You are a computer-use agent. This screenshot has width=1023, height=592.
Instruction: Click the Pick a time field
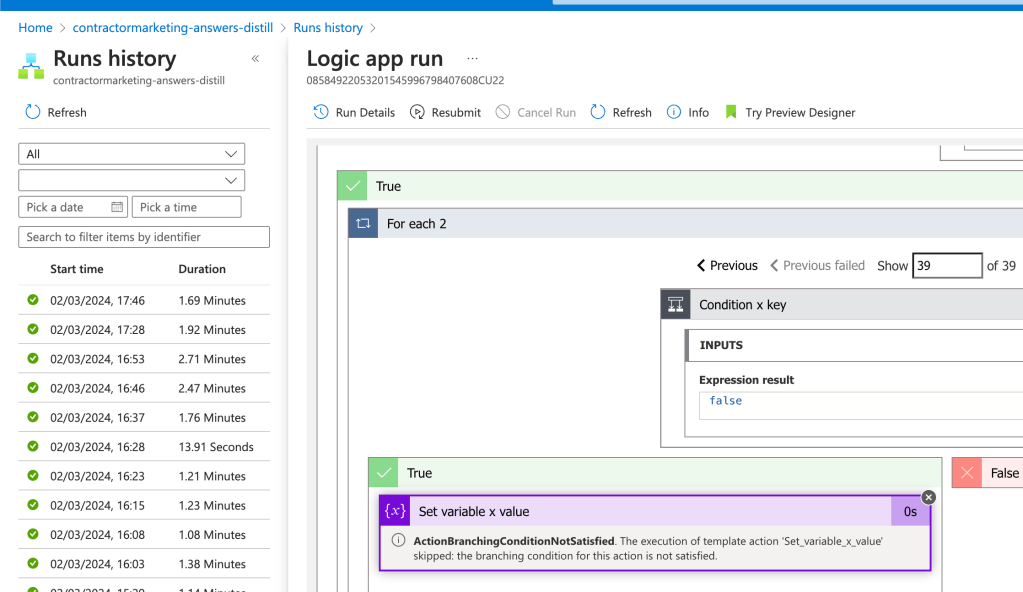point(187,207)
